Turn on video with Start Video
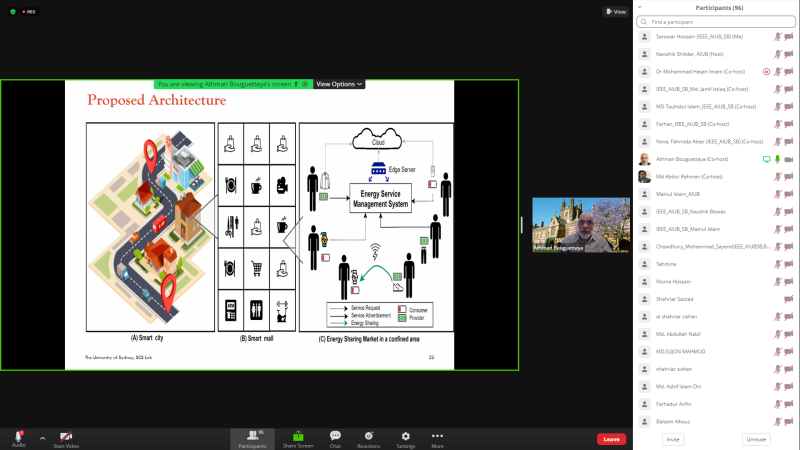The image size is (800, 450). [66, 437]
